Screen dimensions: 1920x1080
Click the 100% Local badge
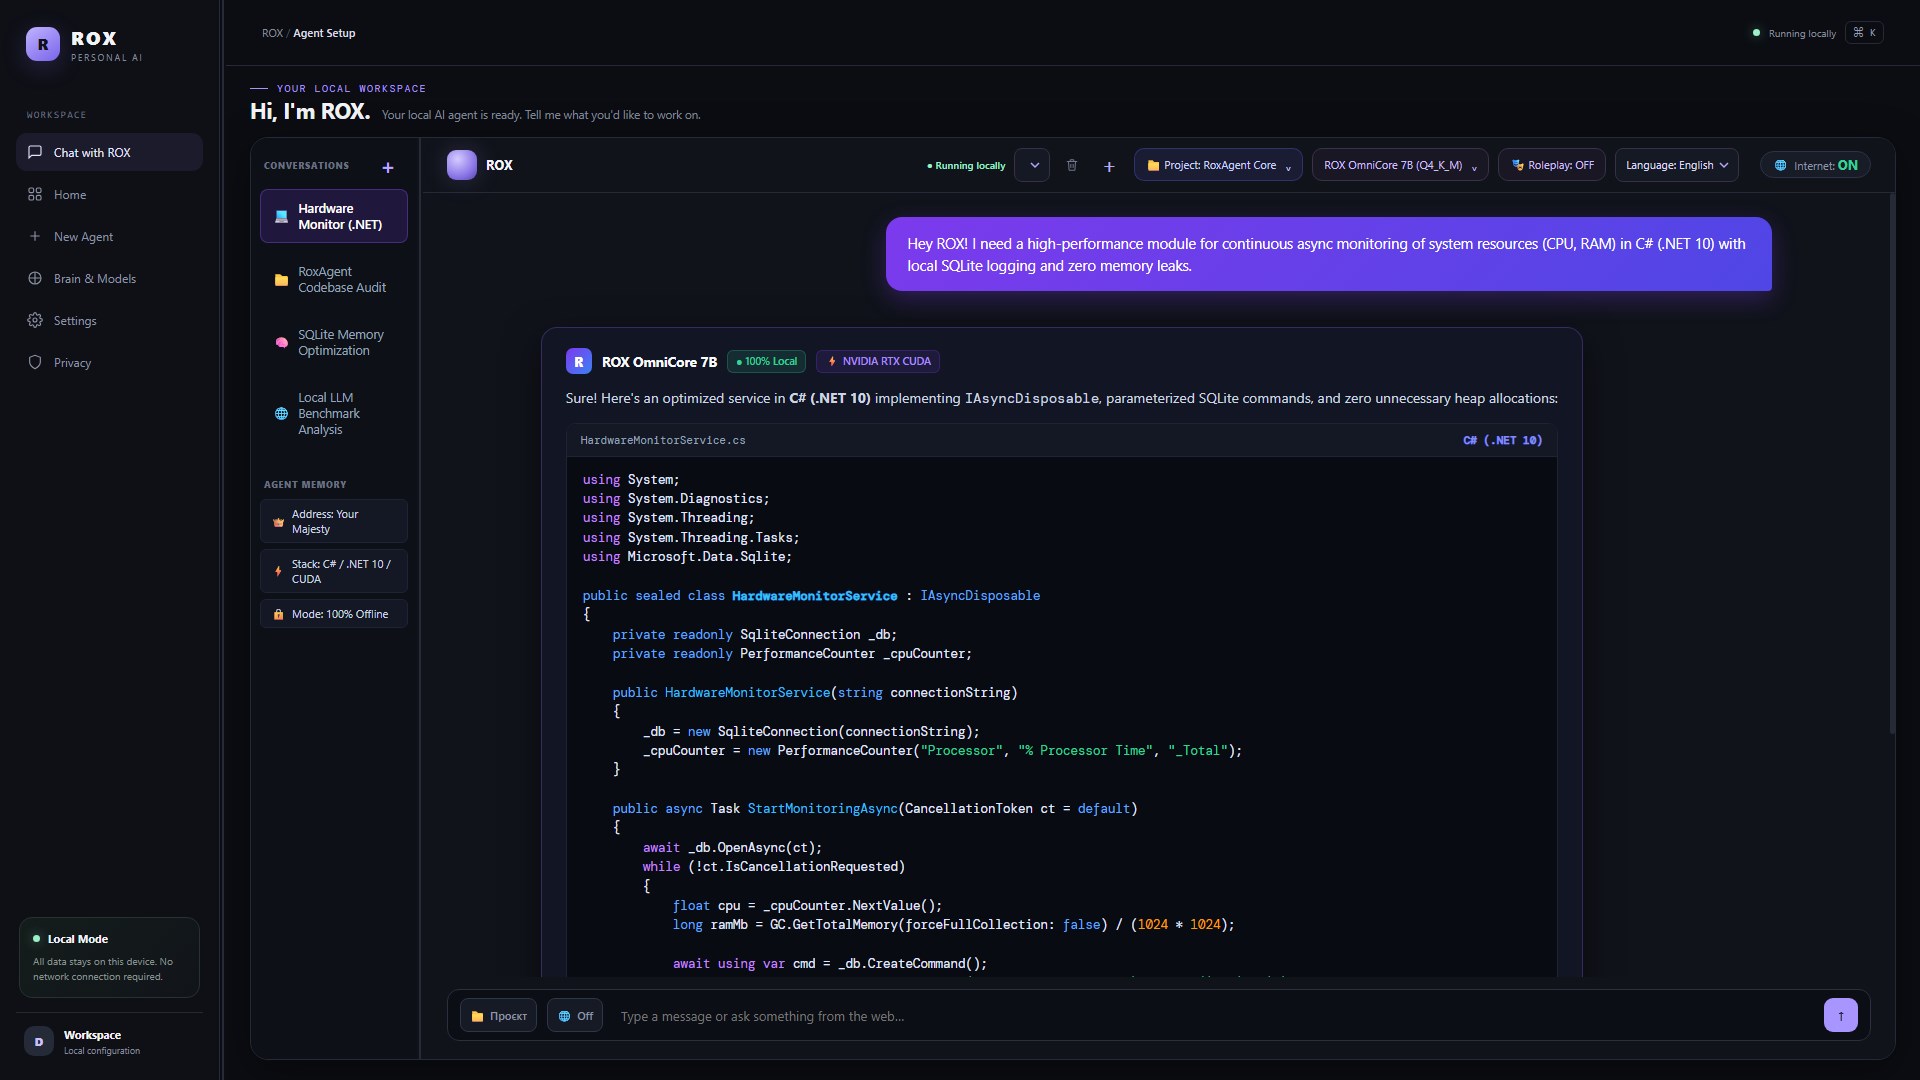click(766, 362)
